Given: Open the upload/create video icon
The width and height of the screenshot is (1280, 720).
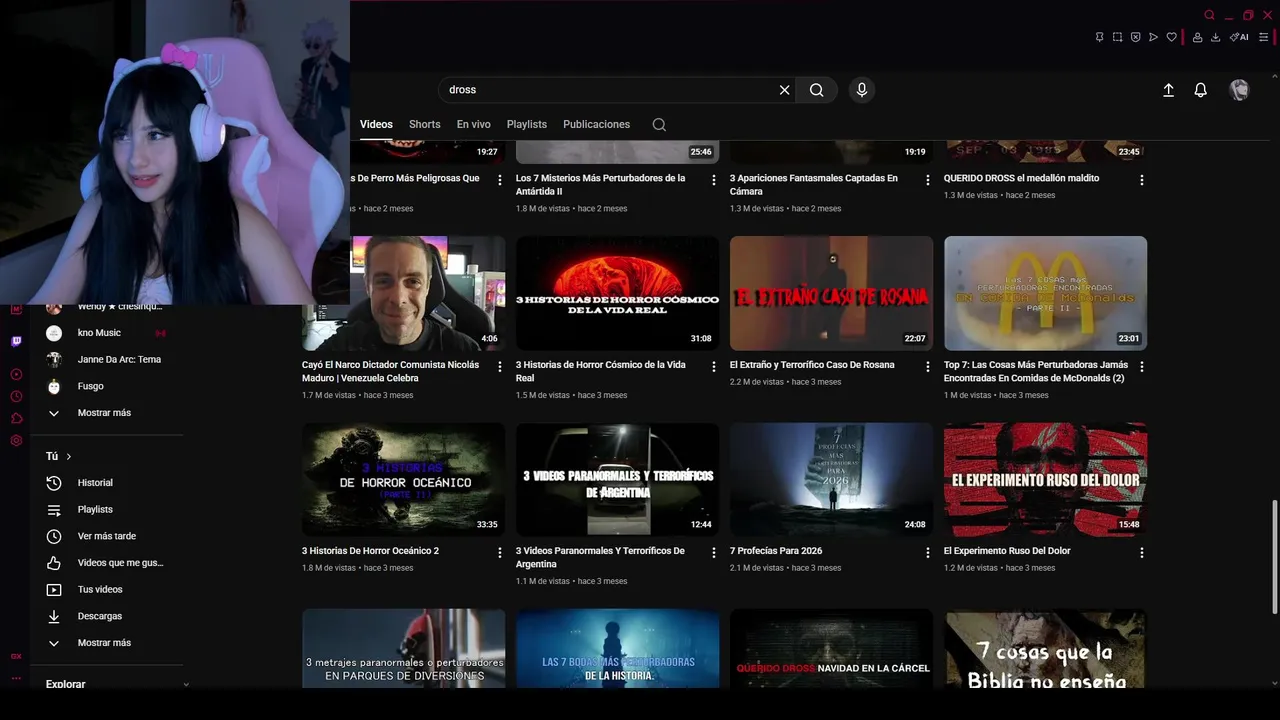Looking at the screenshot, I should (1168, 90).
